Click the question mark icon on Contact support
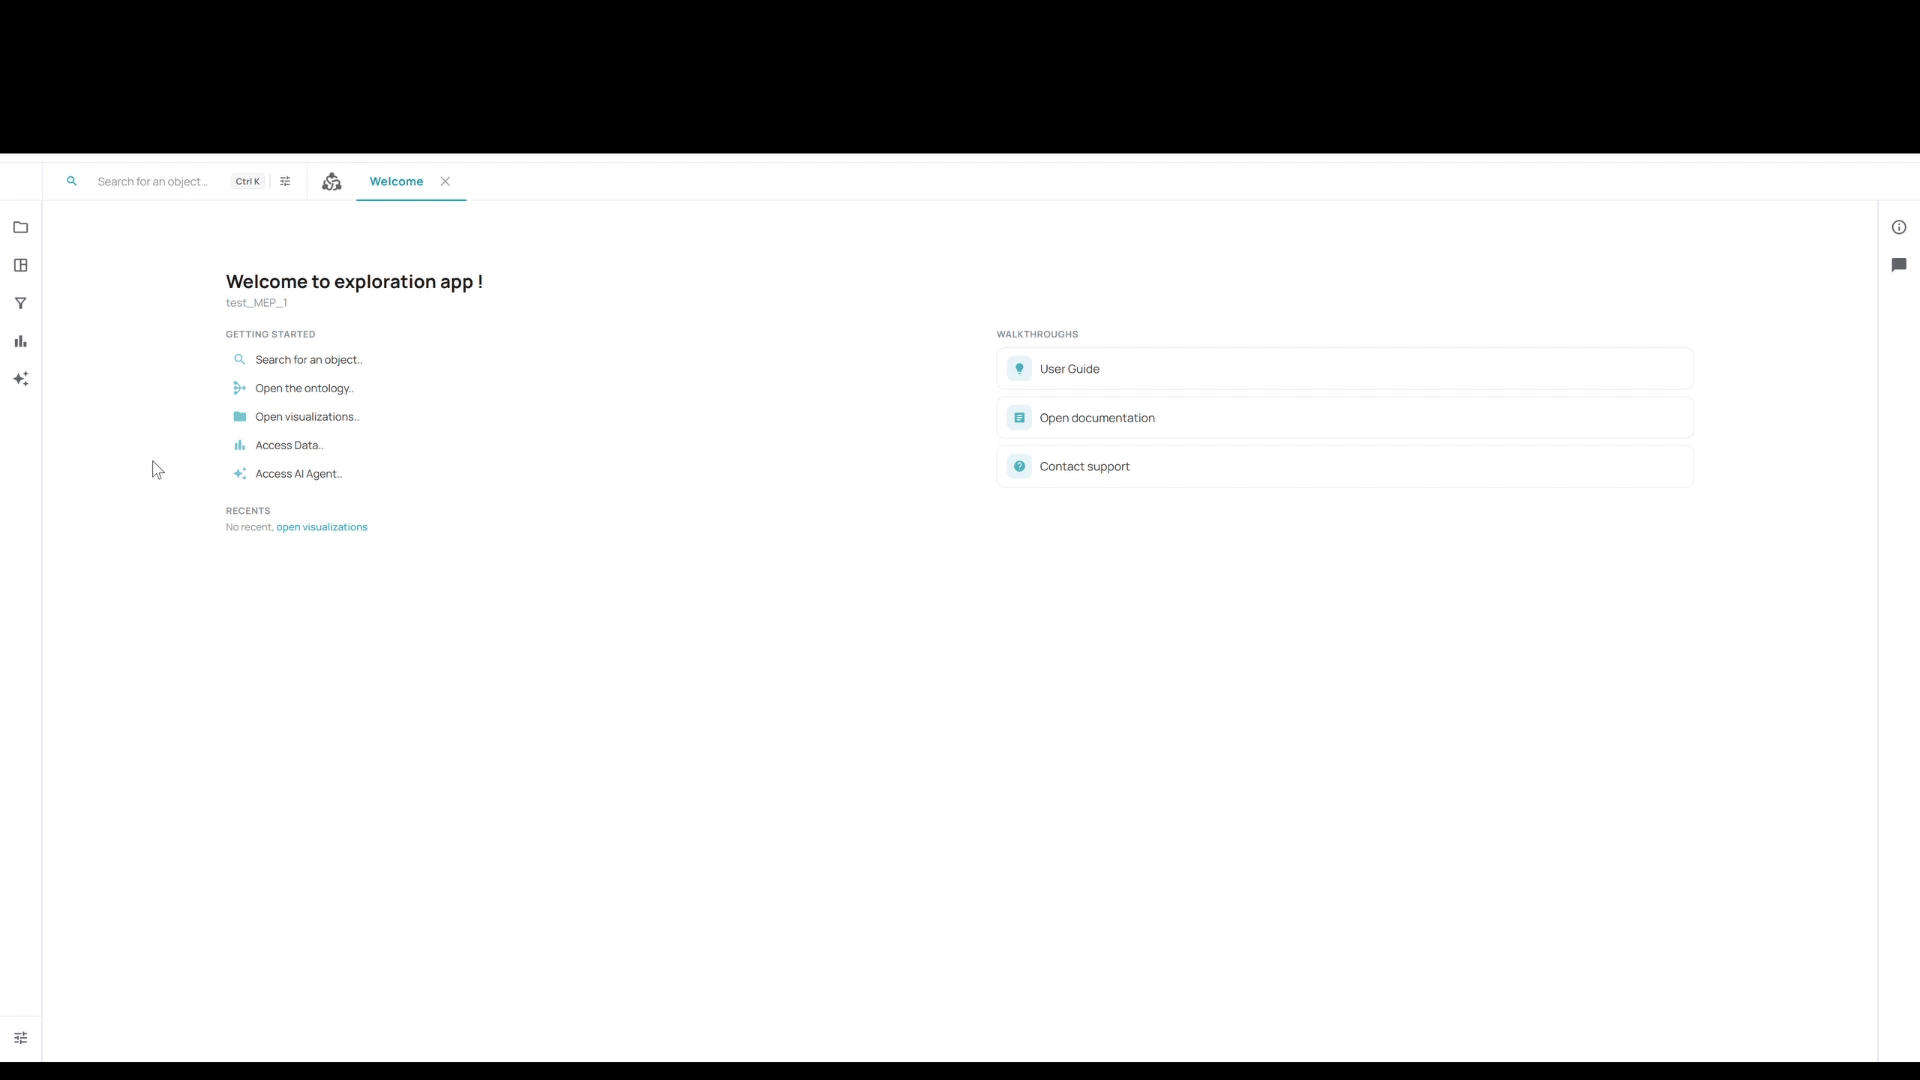This screenshot has width=1920, height=1080. coord(1019,467)
